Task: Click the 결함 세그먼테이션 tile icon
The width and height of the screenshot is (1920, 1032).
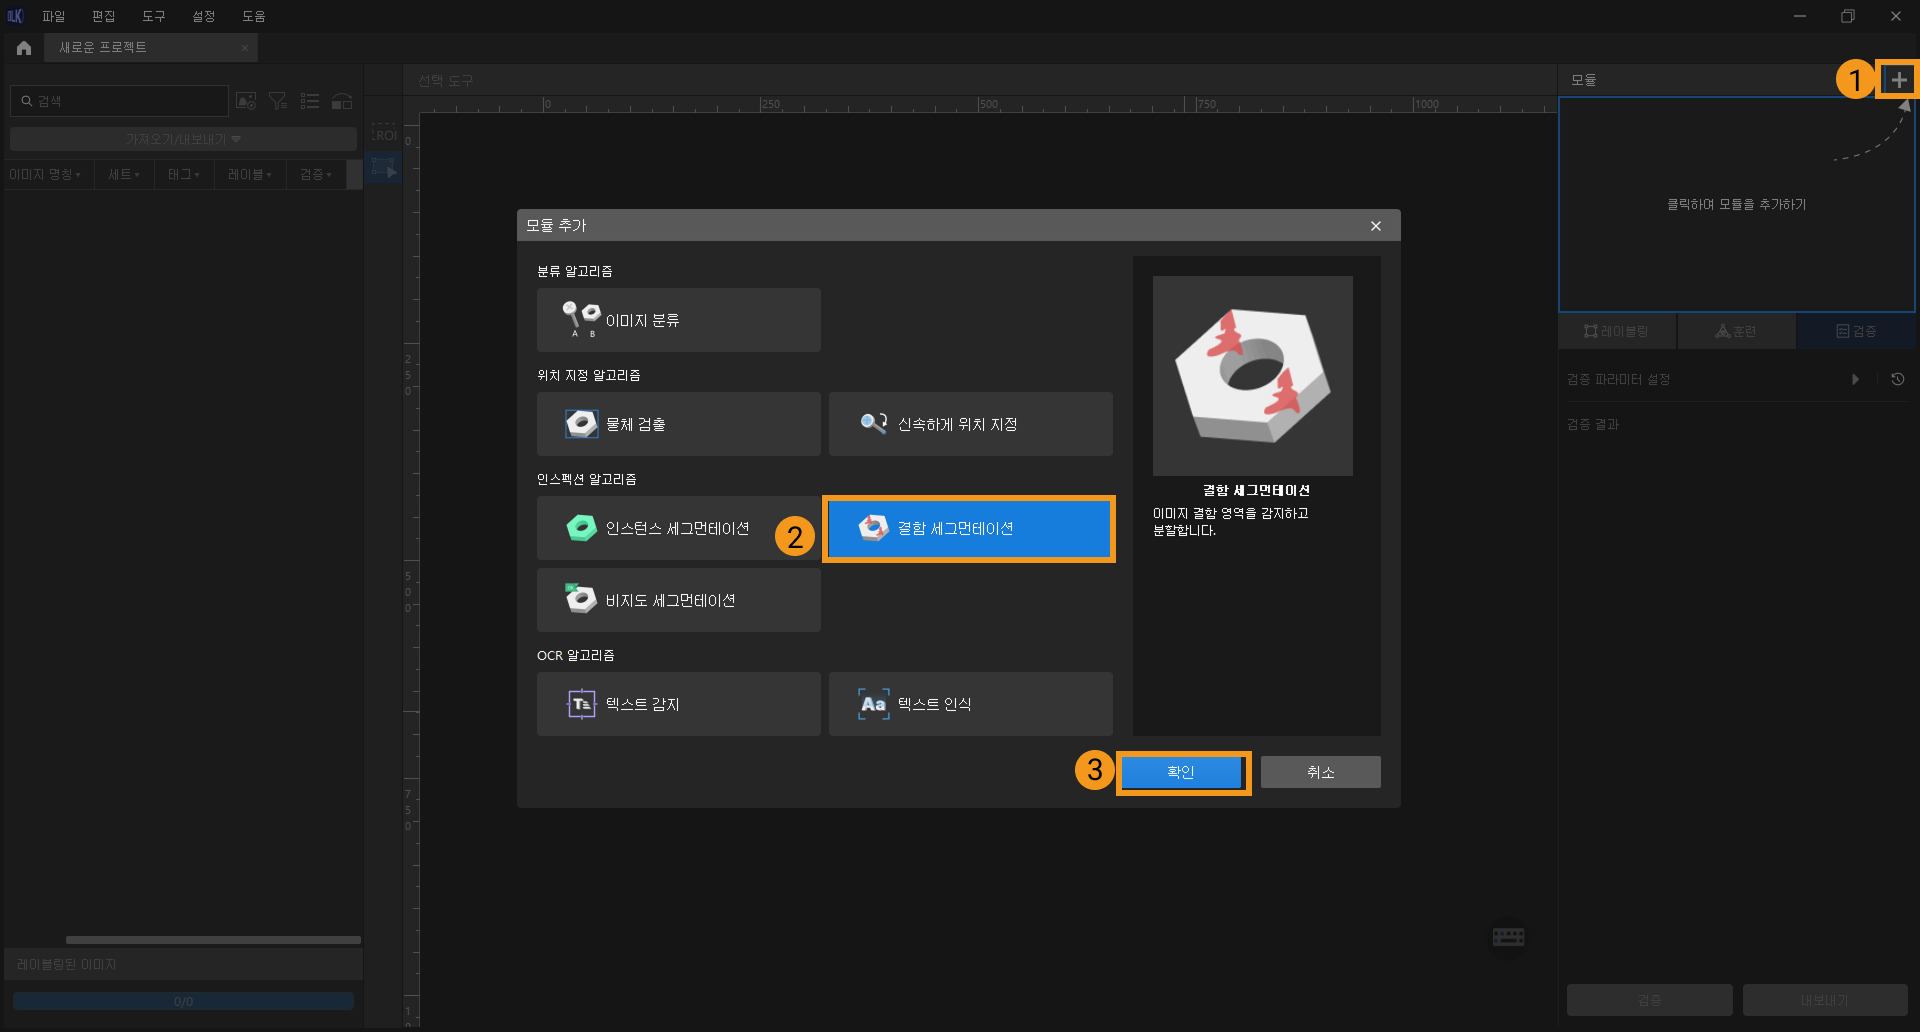Action: coord(873,528)
